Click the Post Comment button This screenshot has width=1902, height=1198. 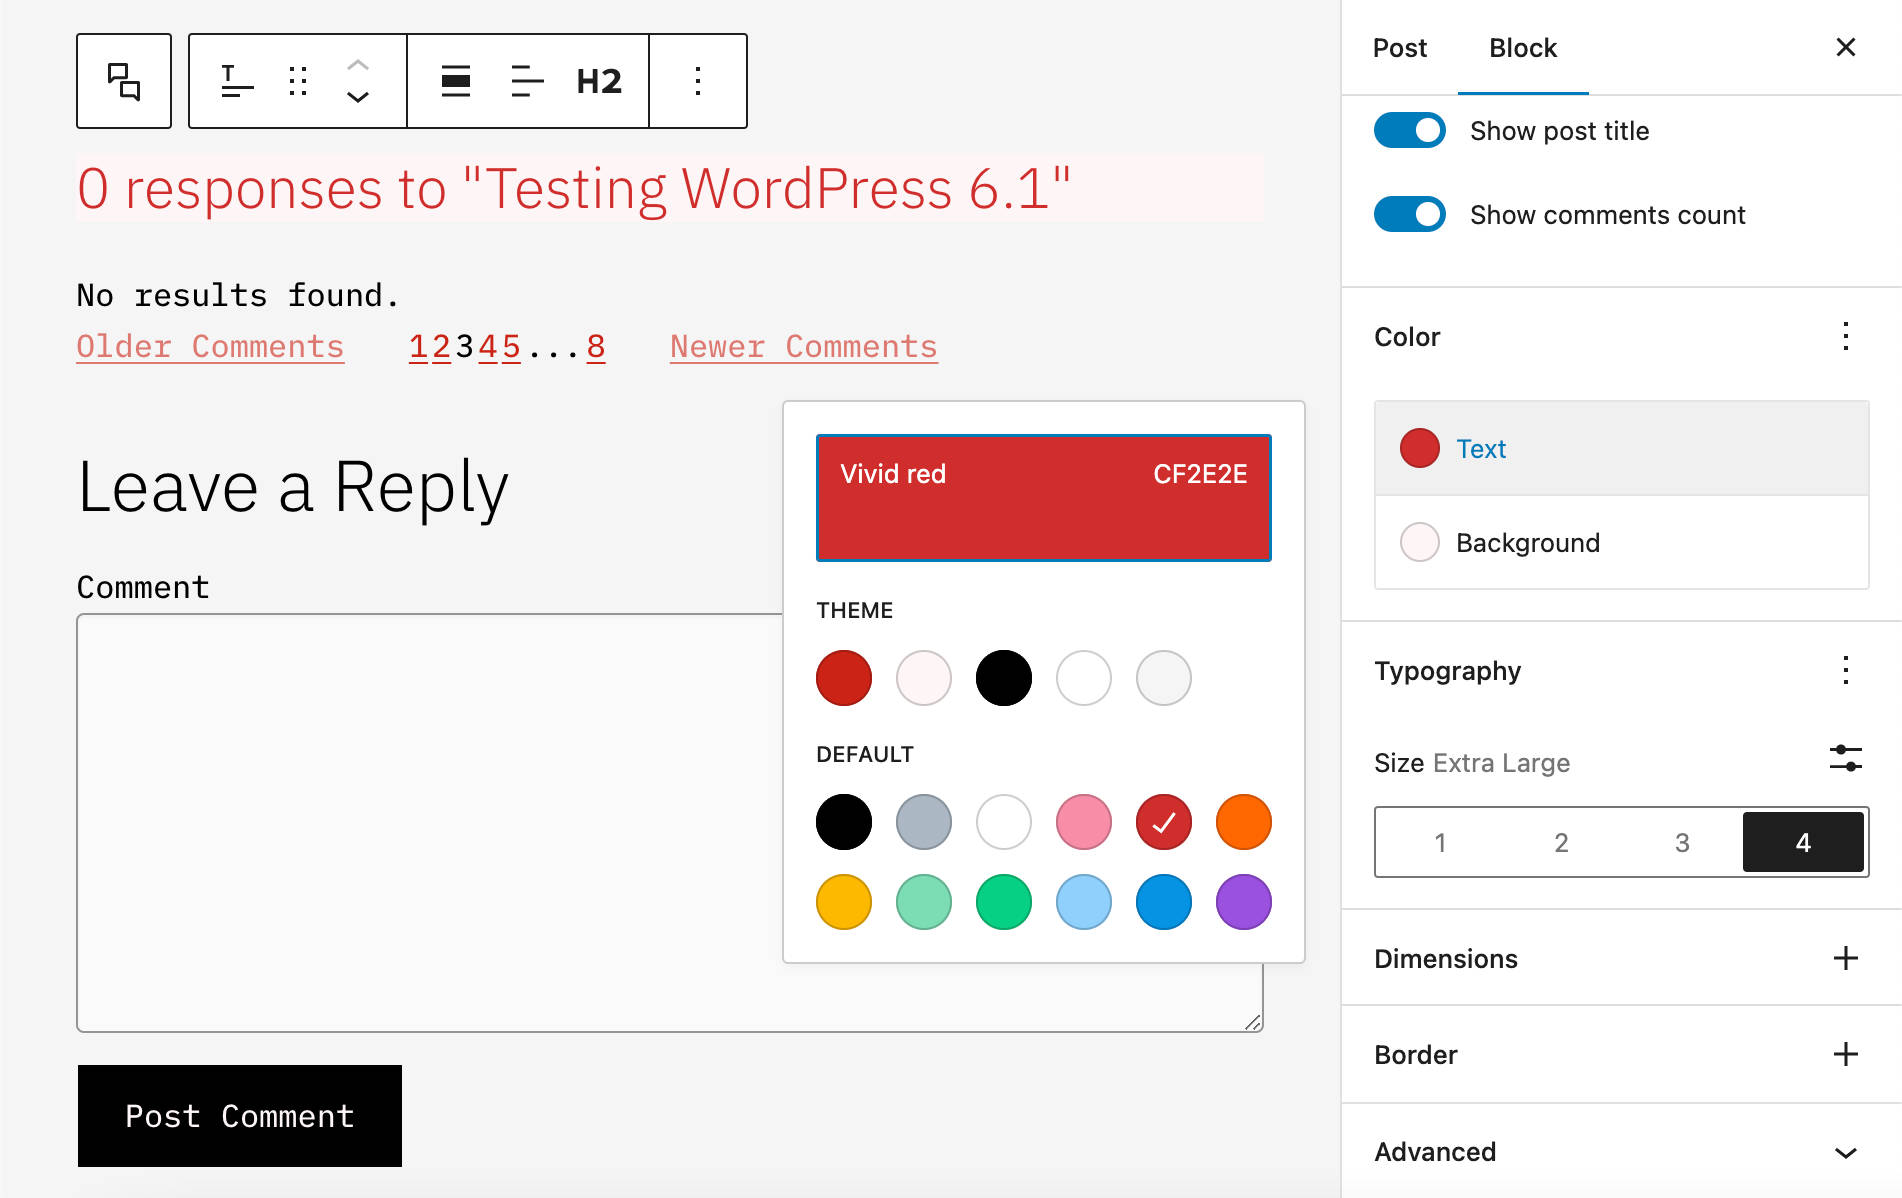pos(240,1116)
